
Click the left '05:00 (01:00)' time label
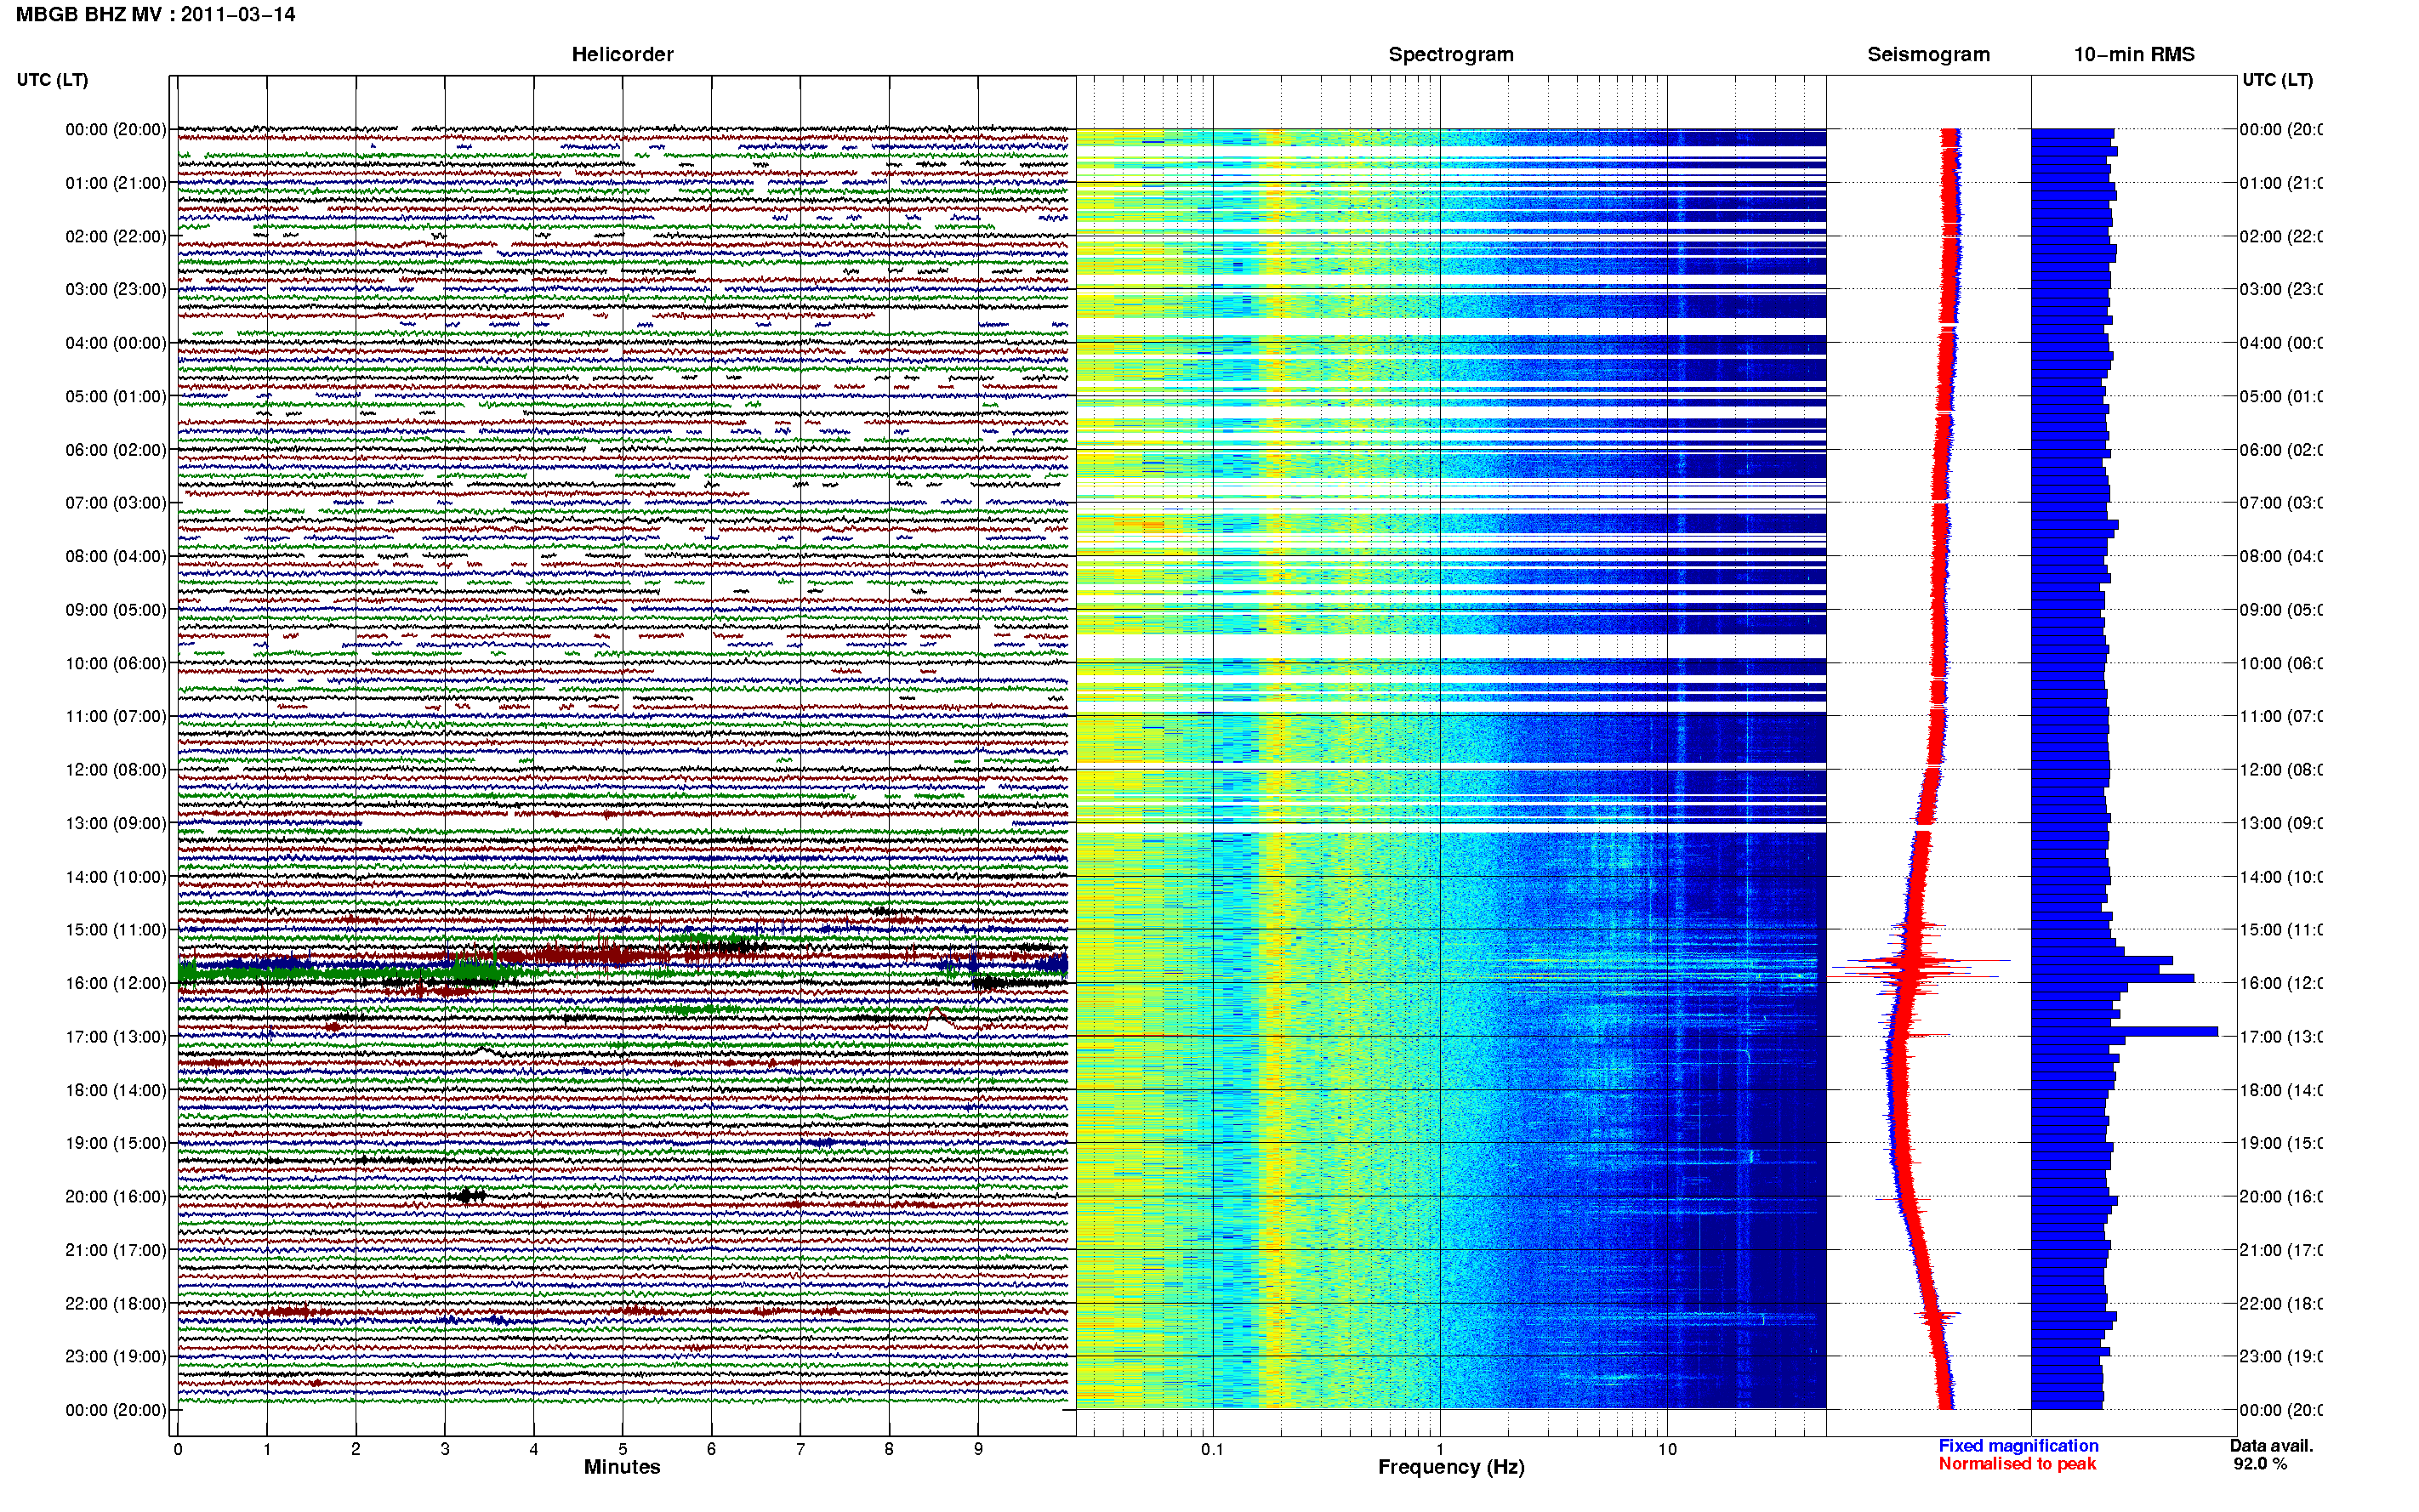tap(116, 396)
